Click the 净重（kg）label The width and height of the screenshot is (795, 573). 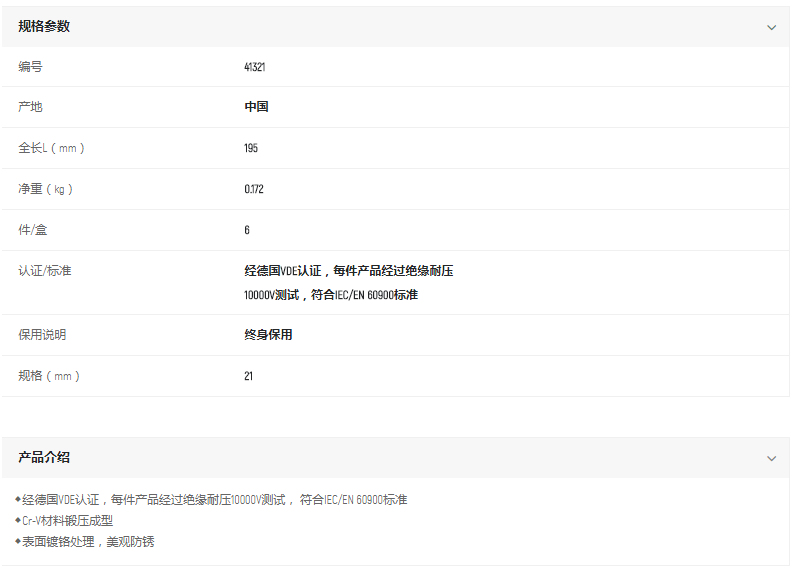point(46,189)
